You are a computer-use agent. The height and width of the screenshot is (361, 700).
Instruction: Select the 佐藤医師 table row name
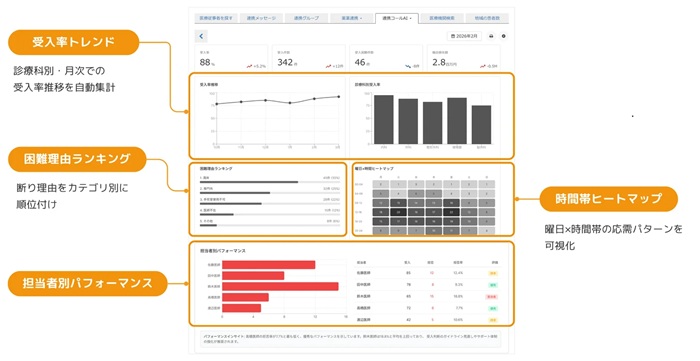coord(364,273)
